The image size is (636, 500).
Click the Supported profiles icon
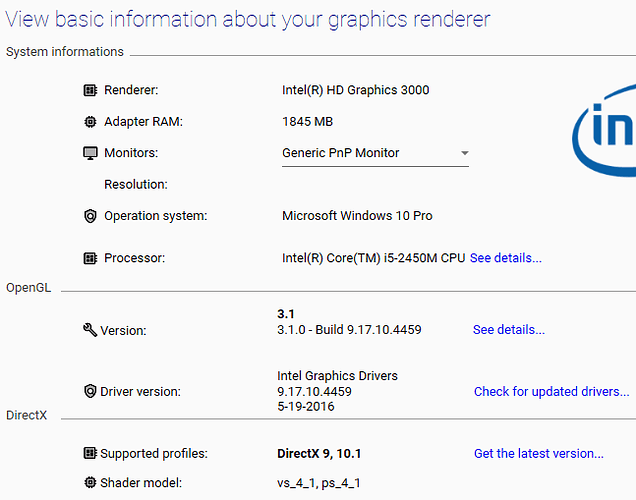click(x=90, y=454)
